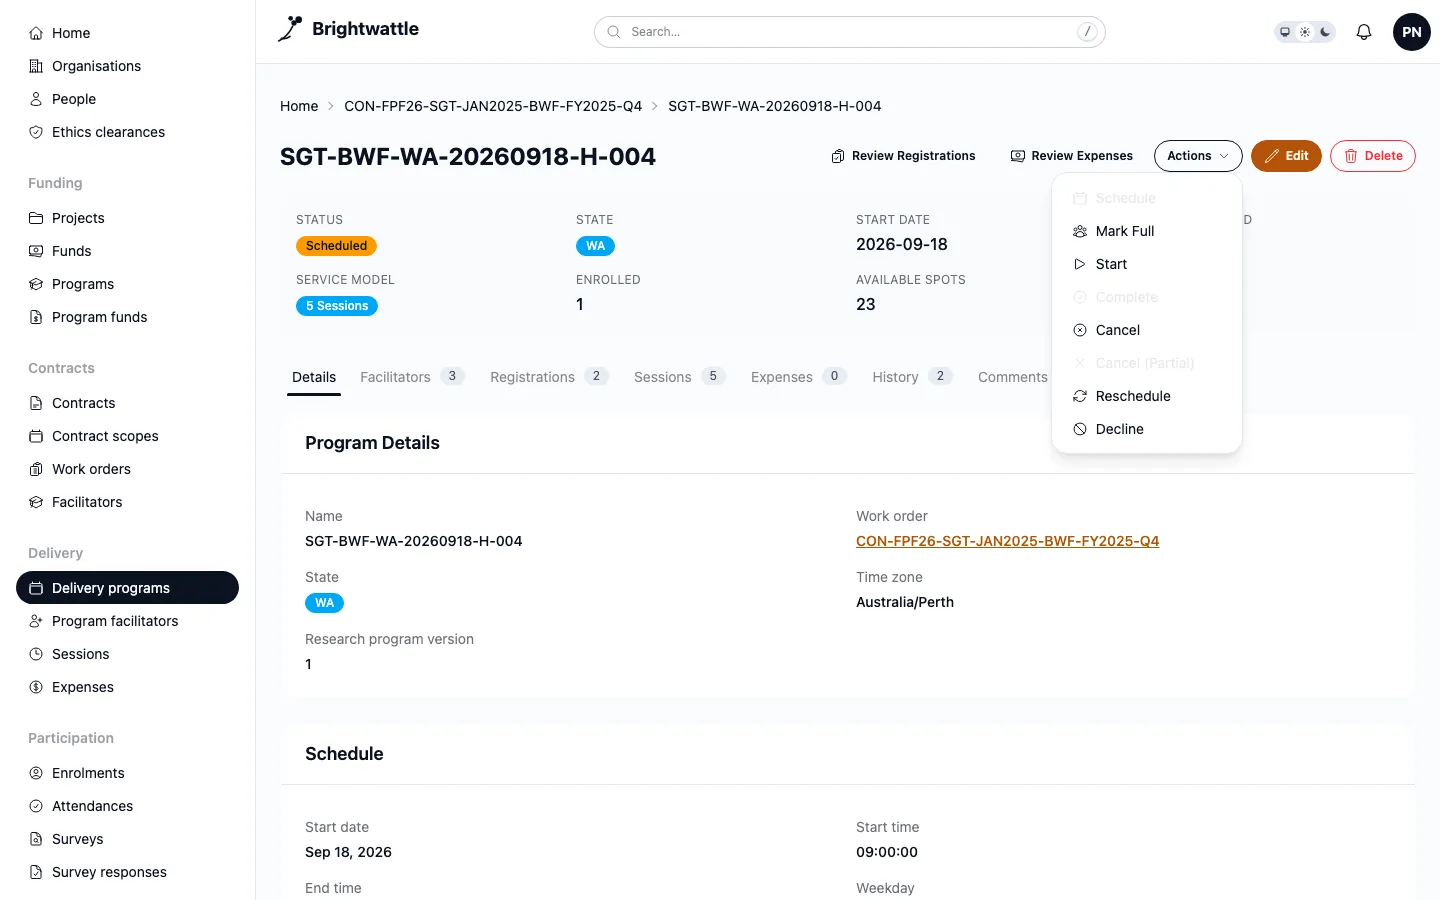This screenshot has height=900, width=1440.
Task: Click start time value 09:00:00
Action: 887,852
